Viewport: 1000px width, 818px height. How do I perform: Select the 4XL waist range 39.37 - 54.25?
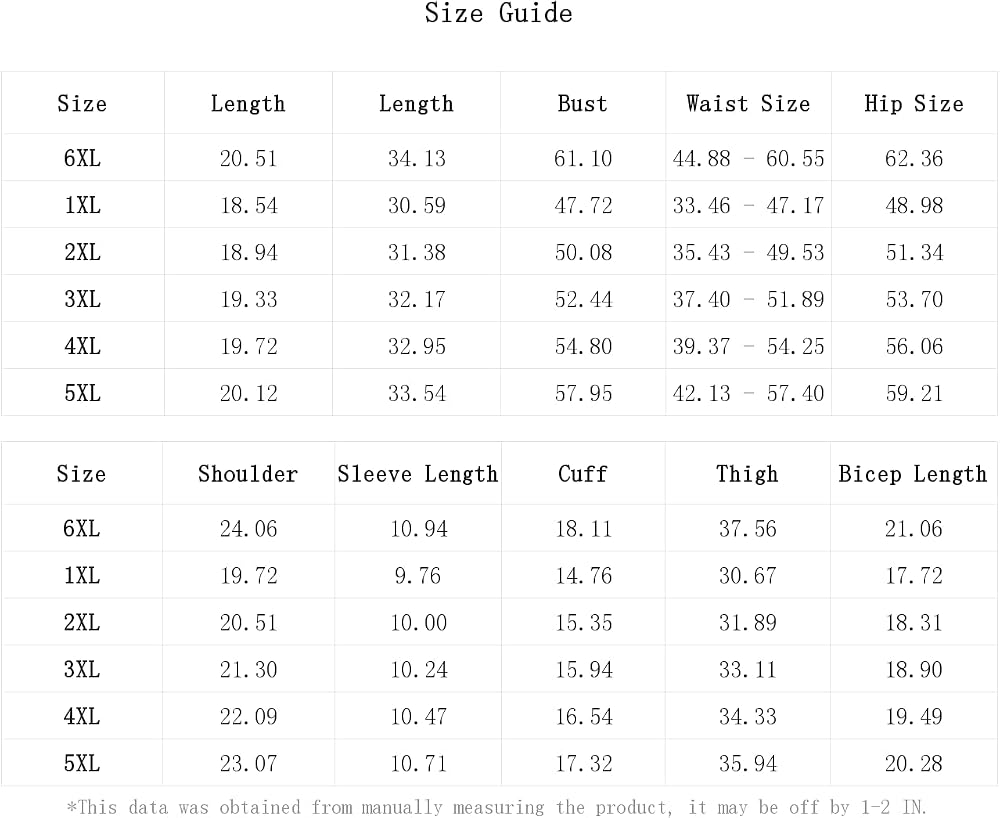pos(748,346)
